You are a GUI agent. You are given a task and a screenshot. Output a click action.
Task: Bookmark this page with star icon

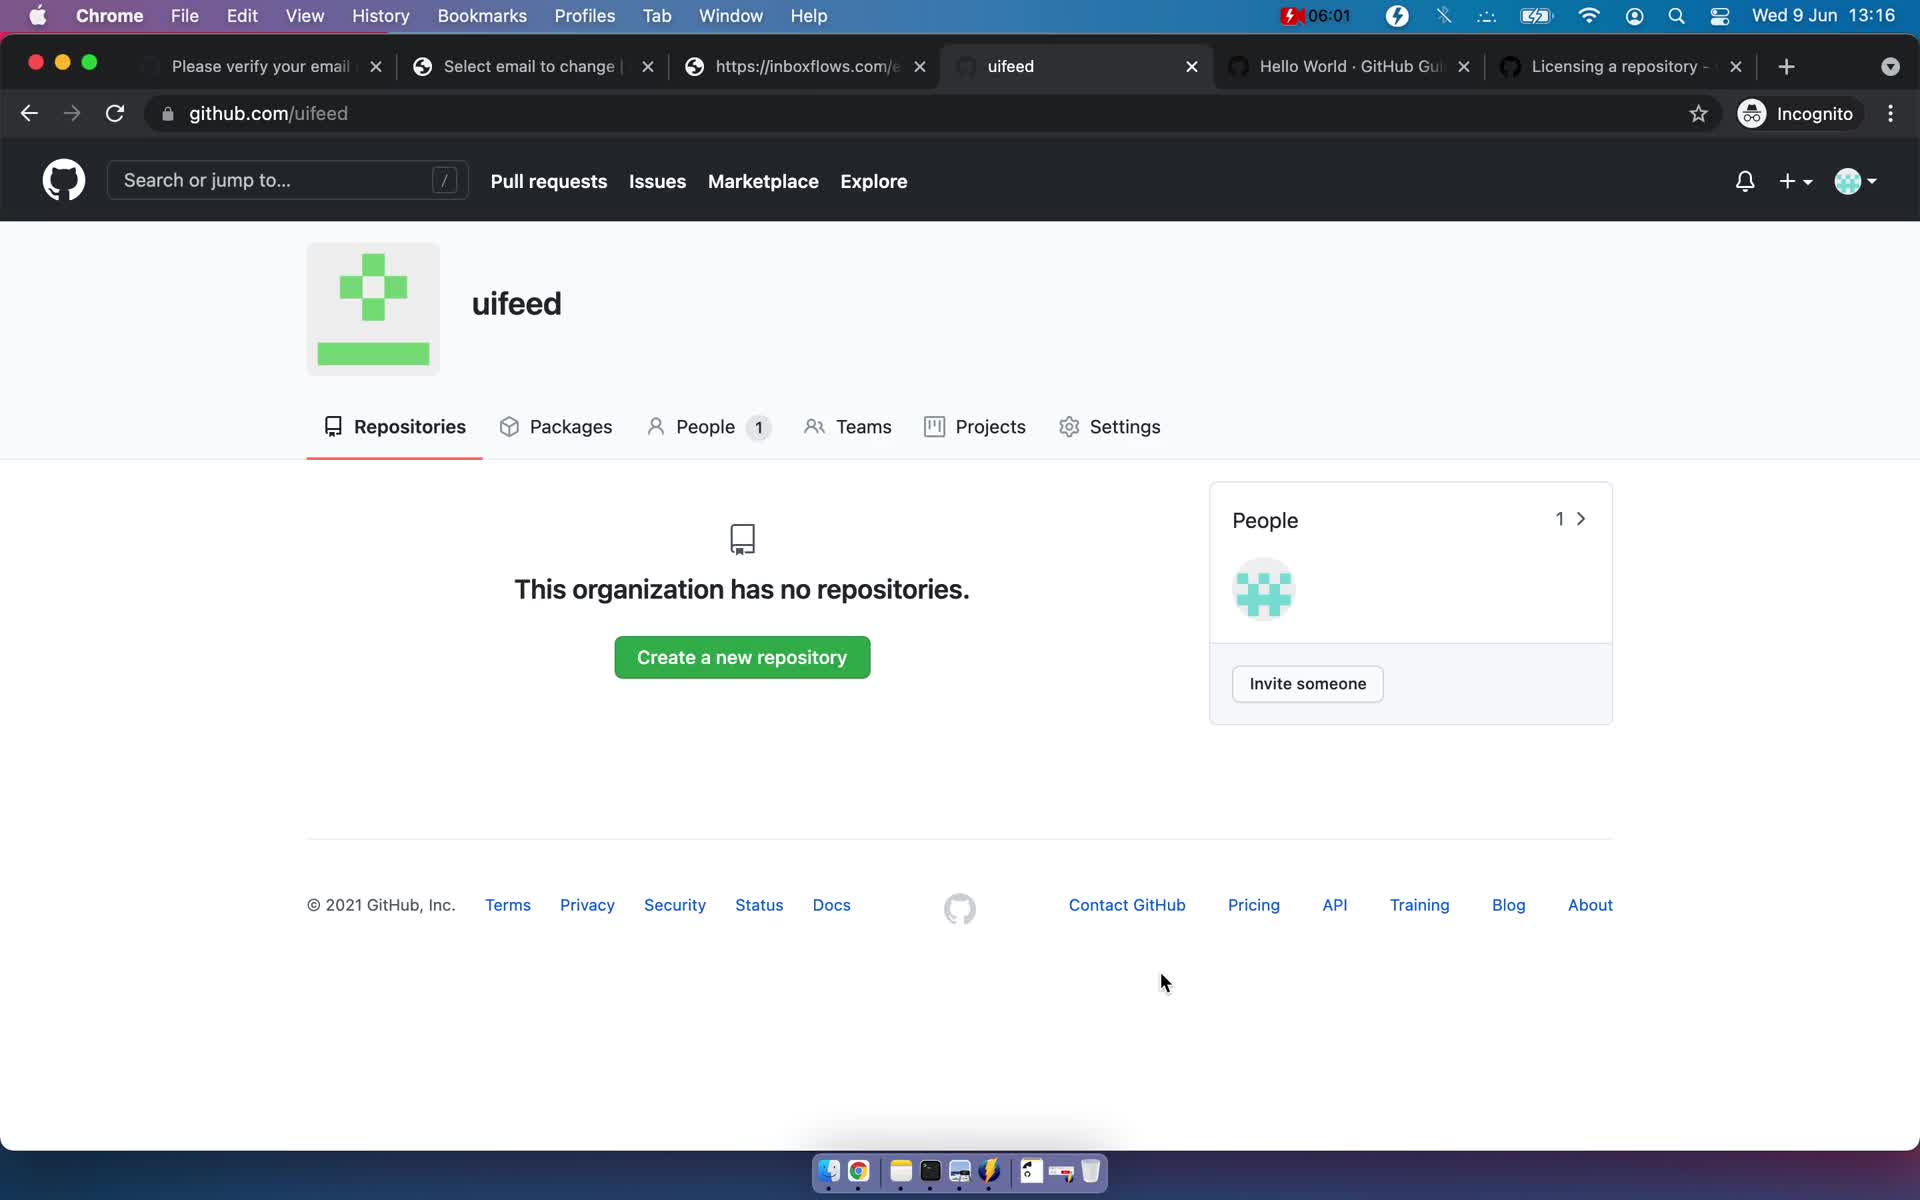click(1698, 114)
